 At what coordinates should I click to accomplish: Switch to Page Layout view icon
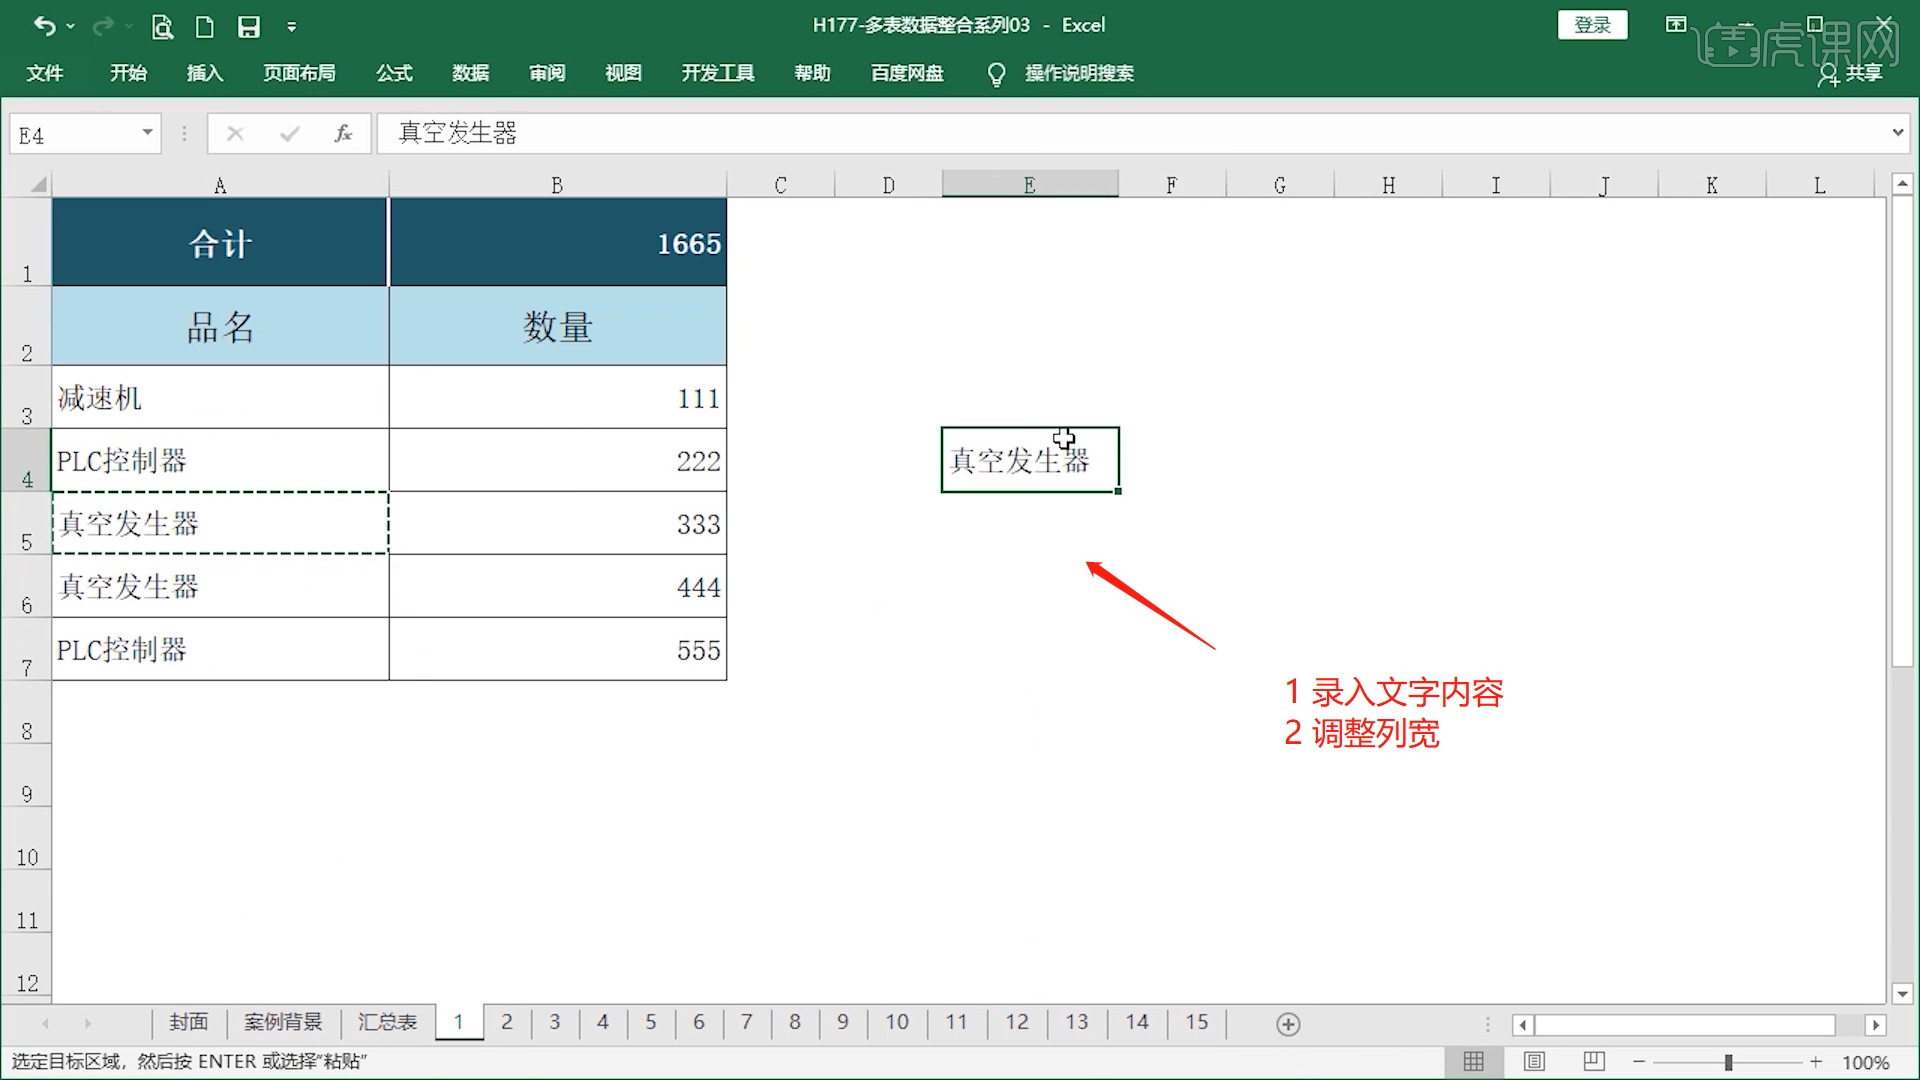tap(1534, 1062)
